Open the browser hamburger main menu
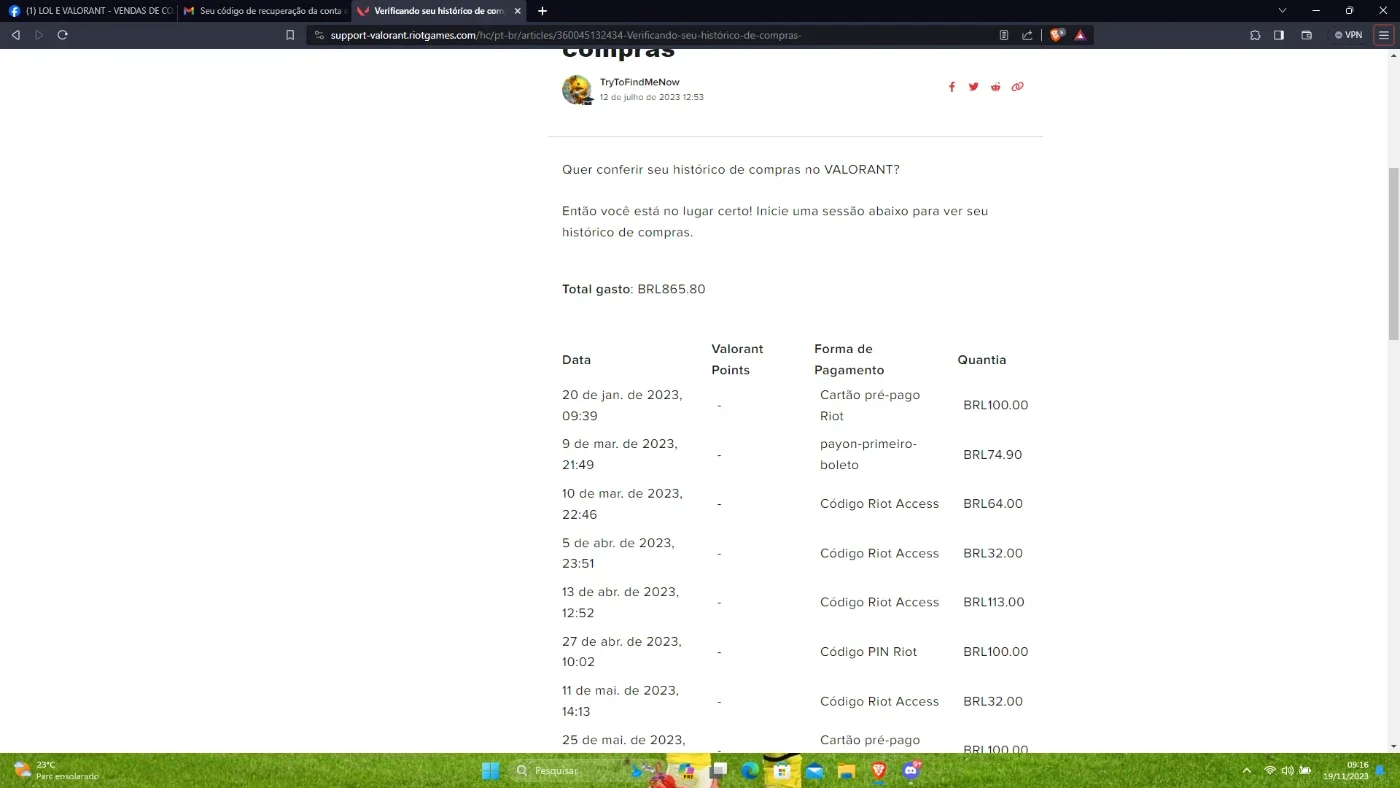The width and height of the screenshot is (1400, 788). coord(1384,35)
